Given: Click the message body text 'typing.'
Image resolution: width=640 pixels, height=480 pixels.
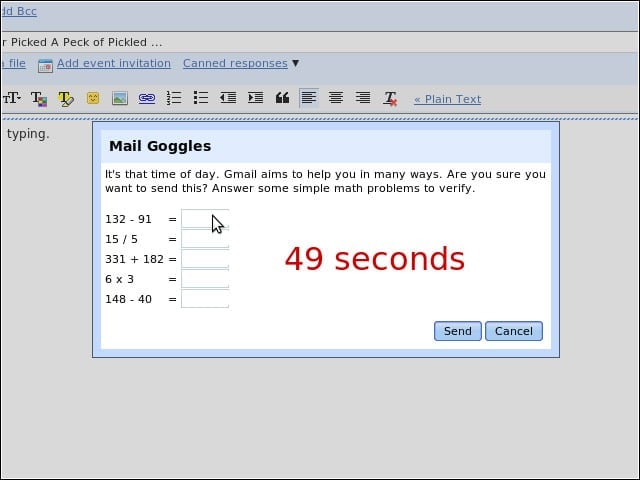Looking at the screenshot, I should pos(28,134).
